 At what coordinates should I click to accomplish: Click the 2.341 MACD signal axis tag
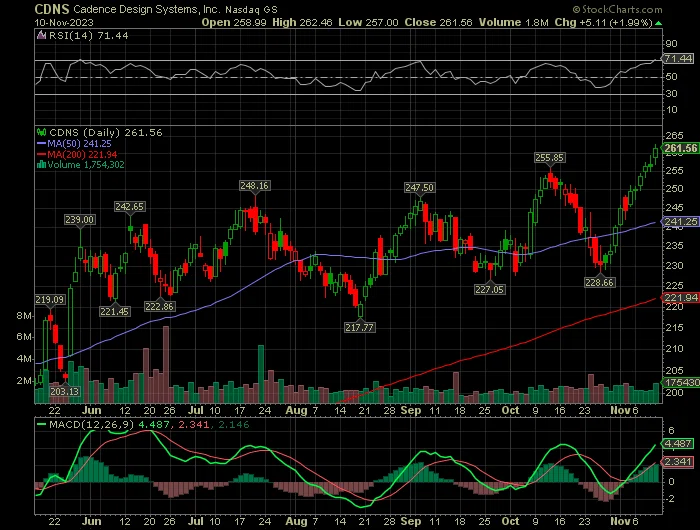pyautogui.click(x=678, y=462)
